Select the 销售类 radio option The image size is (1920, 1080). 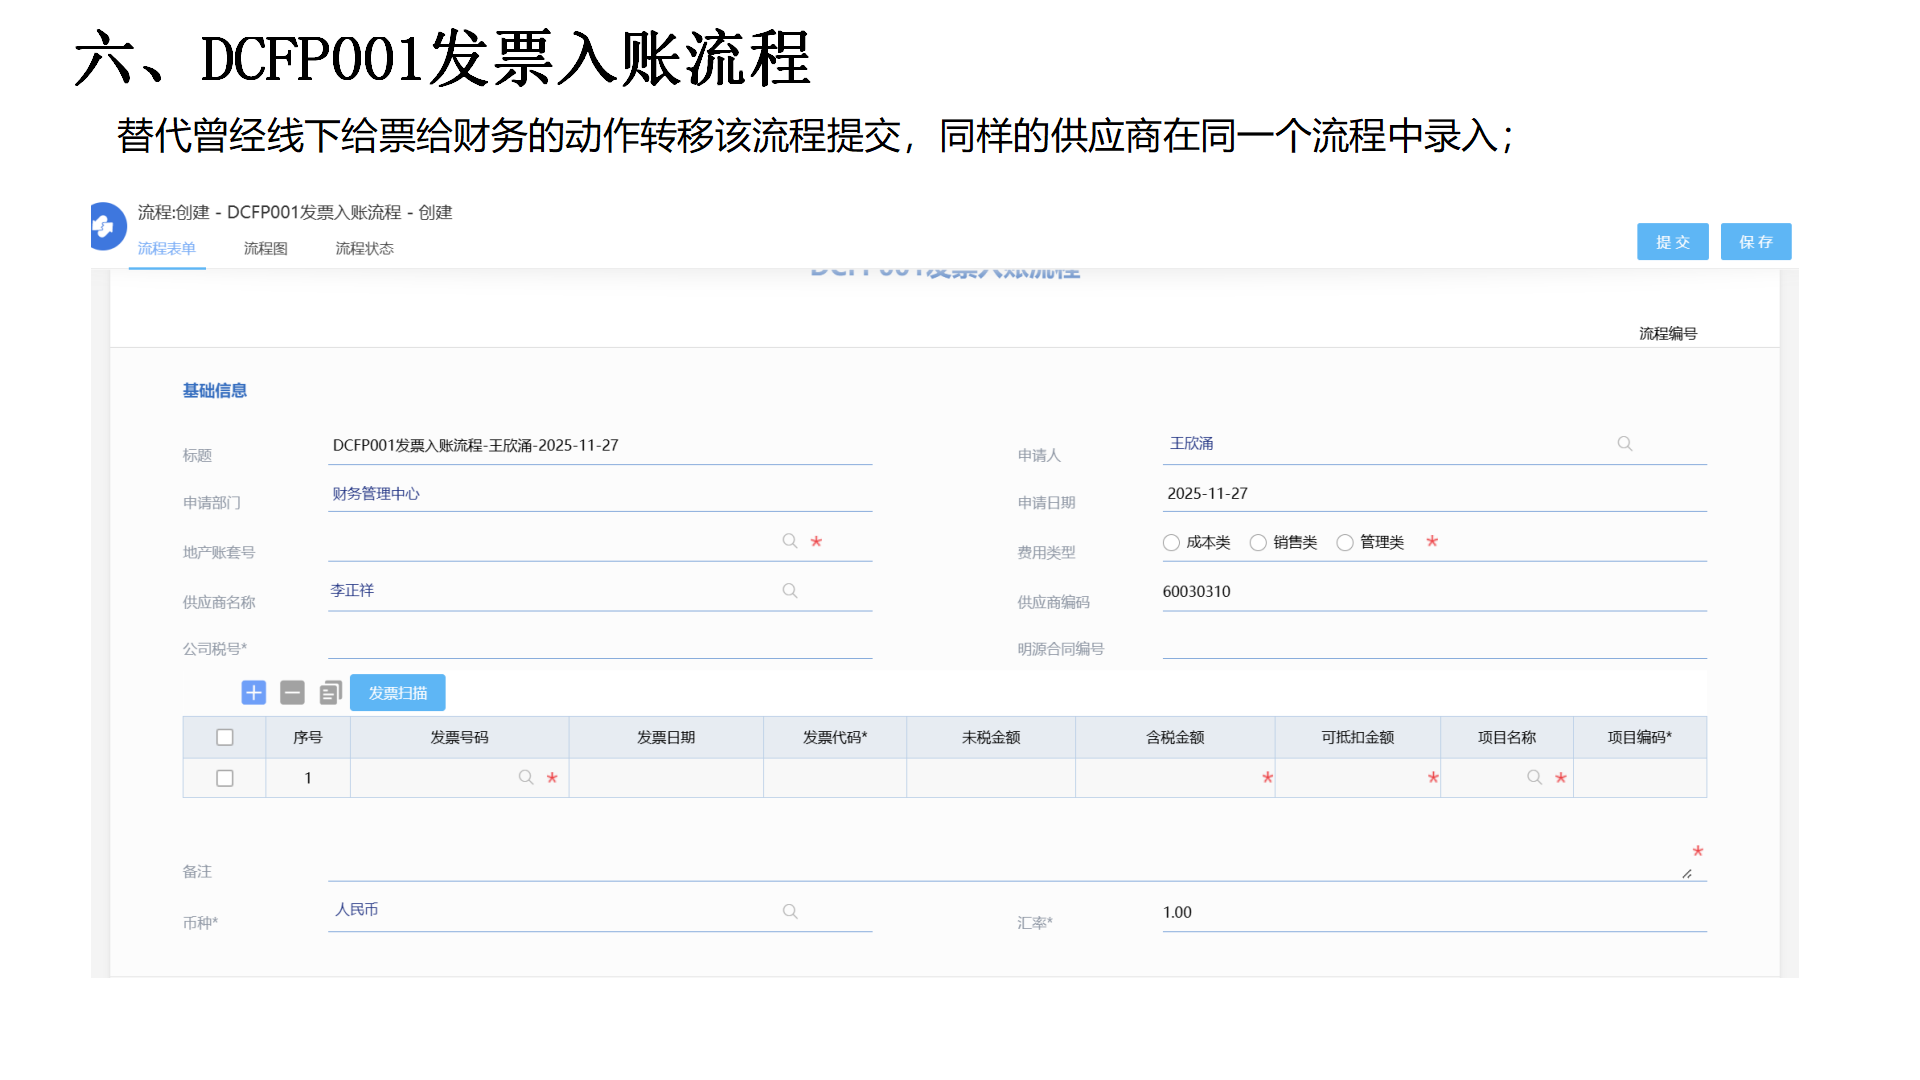coord(1258,542)
